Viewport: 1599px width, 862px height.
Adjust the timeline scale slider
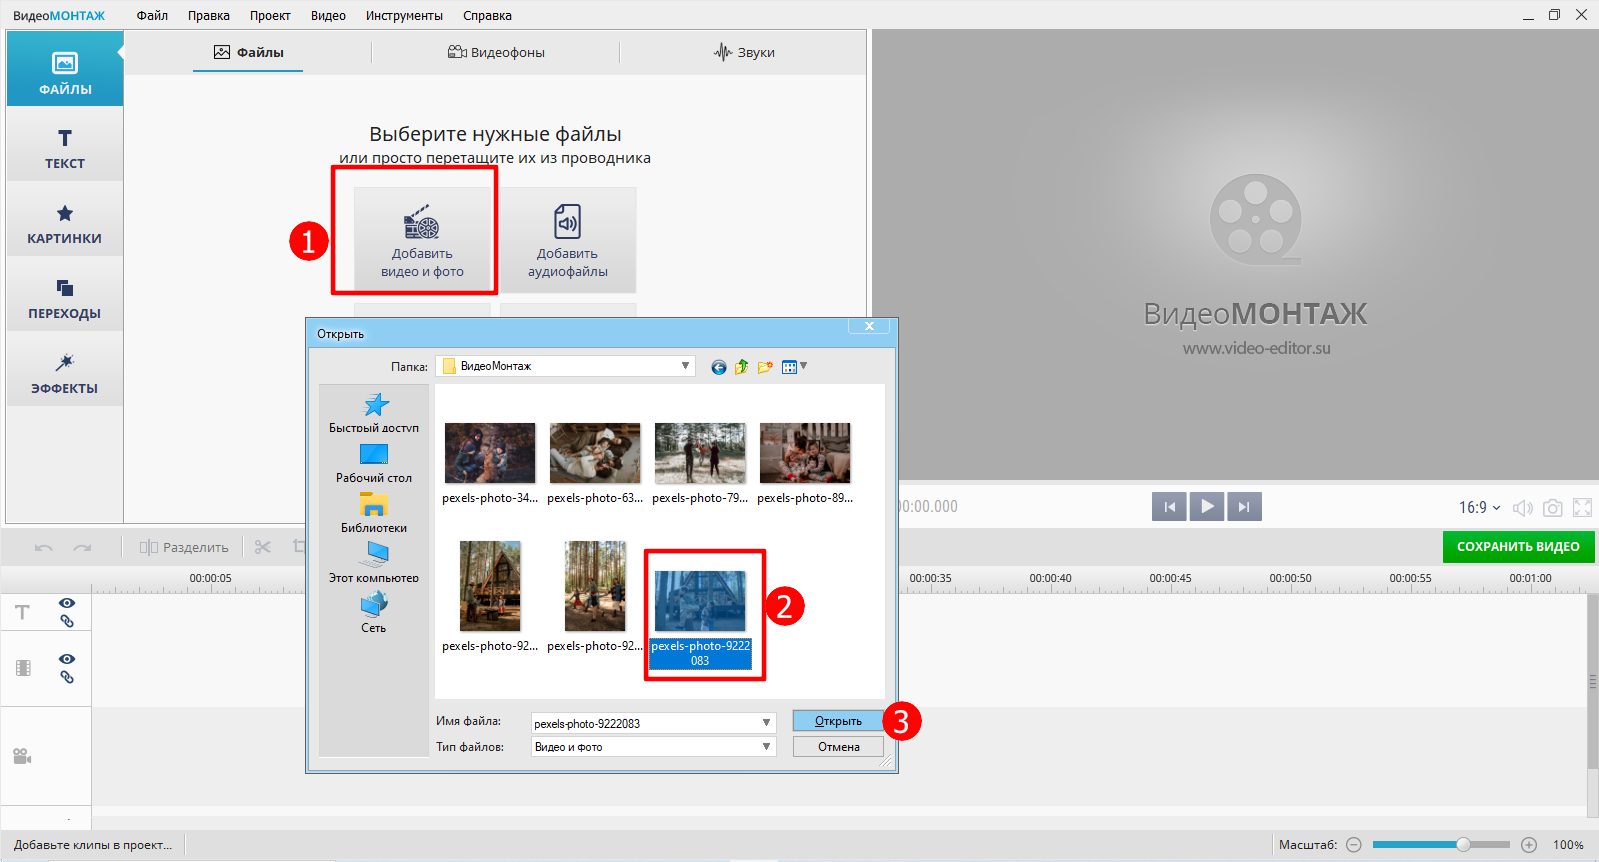click(1463, 845)
